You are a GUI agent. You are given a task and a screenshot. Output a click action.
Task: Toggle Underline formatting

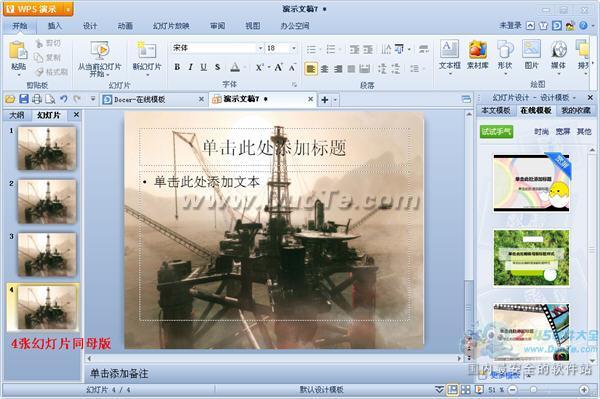click(204, 67)
